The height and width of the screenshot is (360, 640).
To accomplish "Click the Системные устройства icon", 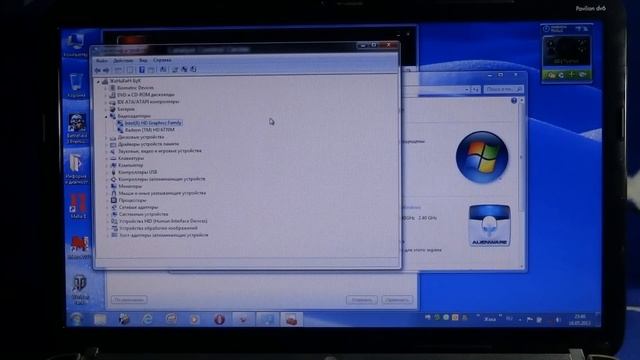I will pos(114,214).
